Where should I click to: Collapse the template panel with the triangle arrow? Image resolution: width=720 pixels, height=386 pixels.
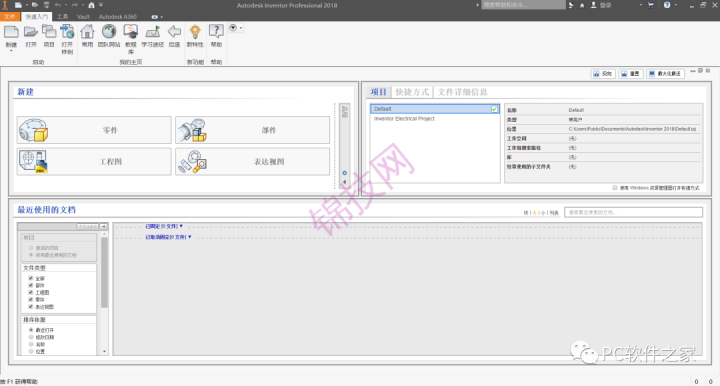tap(344, 182)
